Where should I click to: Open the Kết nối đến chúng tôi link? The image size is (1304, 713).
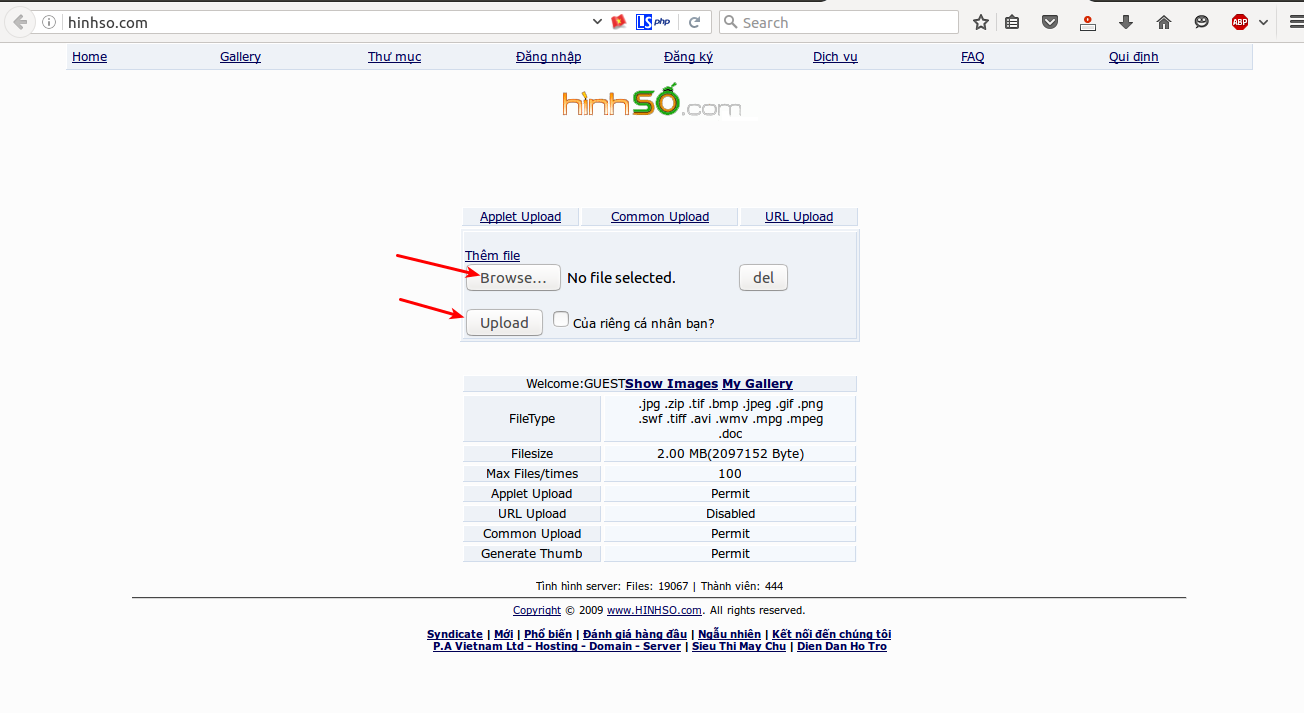pyautogui.click(x=831, y=634)
